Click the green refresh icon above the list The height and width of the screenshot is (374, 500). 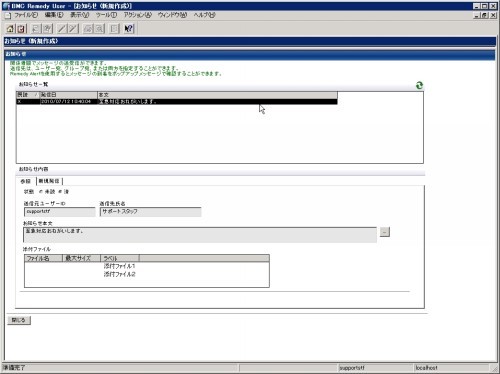point(419,85)
